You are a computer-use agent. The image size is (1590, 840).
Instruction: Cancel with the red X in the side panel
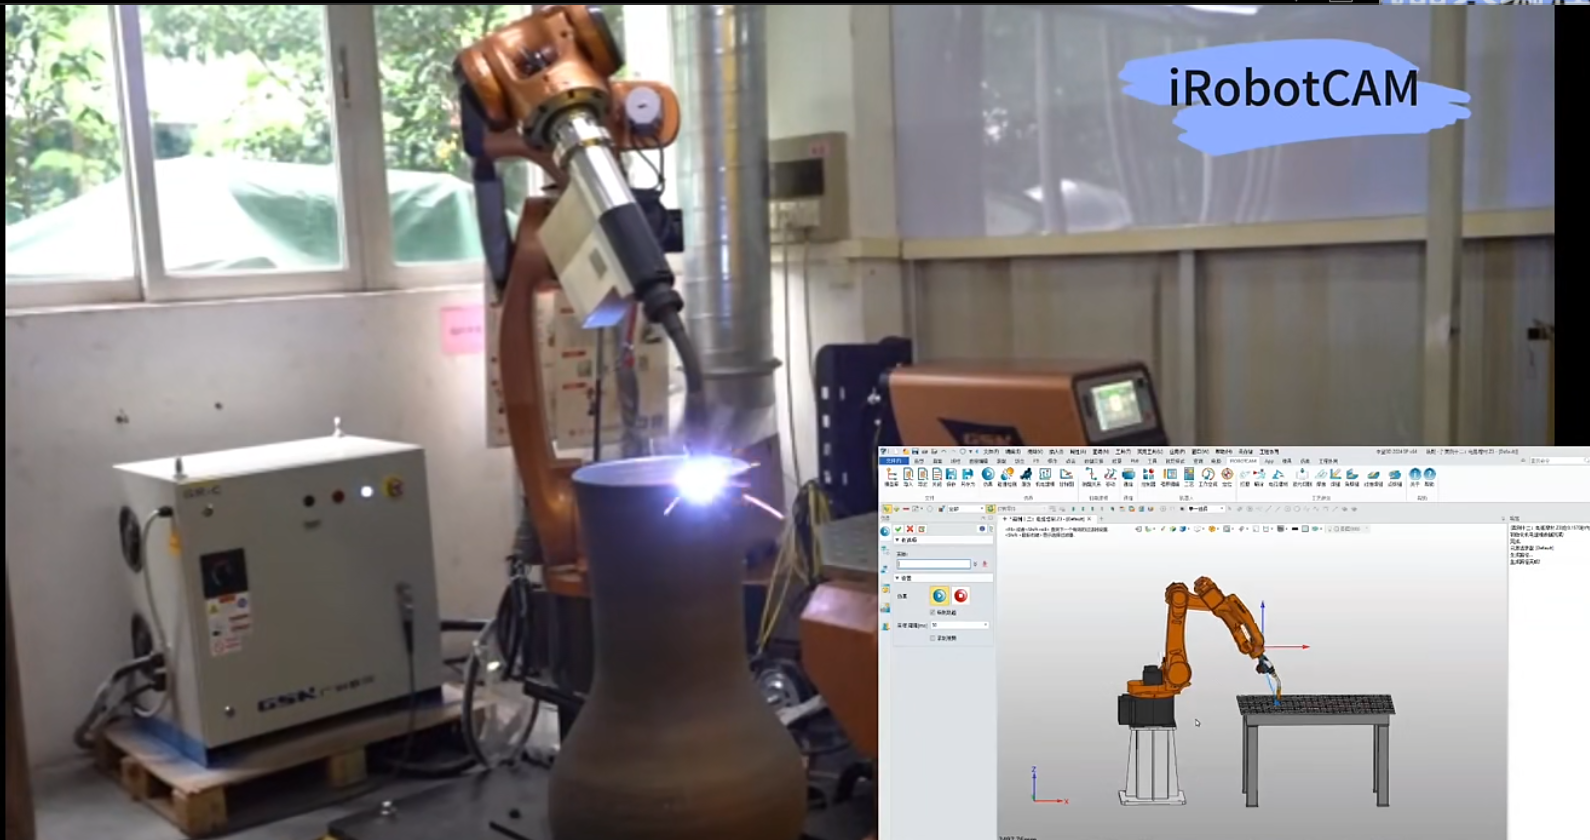pyautogui.click(x=910, y=529)
